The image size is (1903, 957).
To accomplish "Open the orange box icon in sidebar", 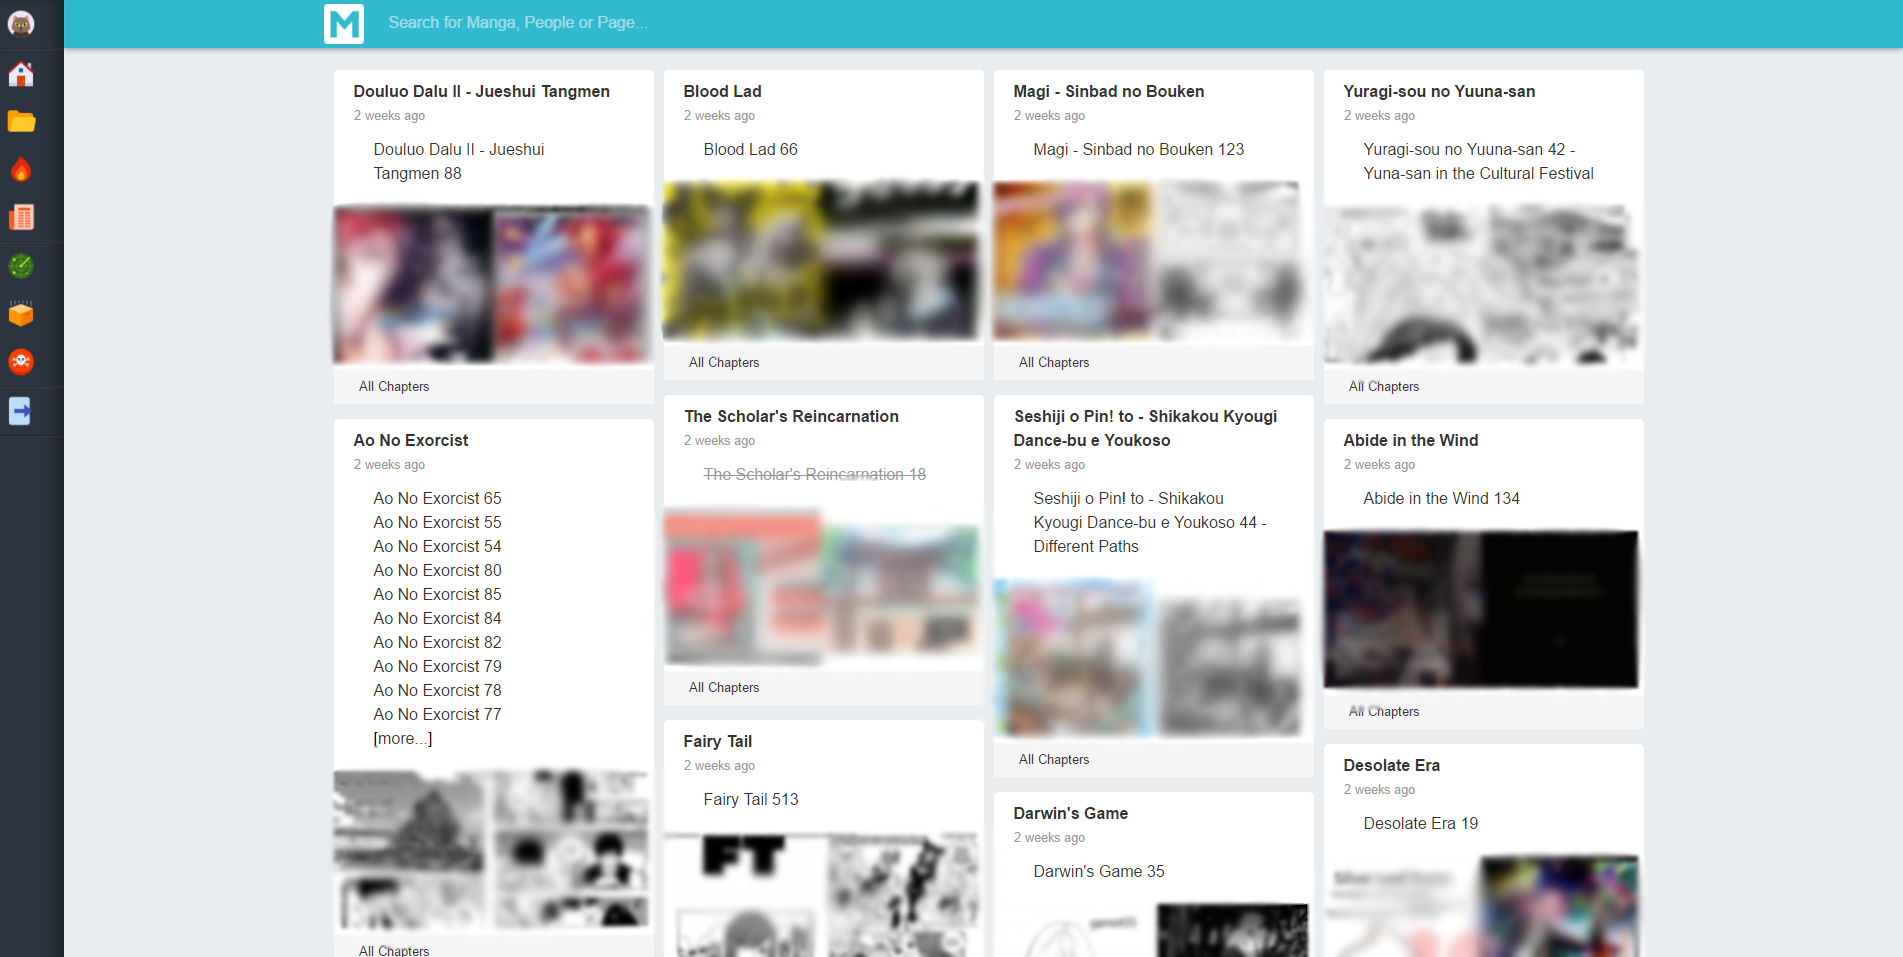I will coord(21,313).
